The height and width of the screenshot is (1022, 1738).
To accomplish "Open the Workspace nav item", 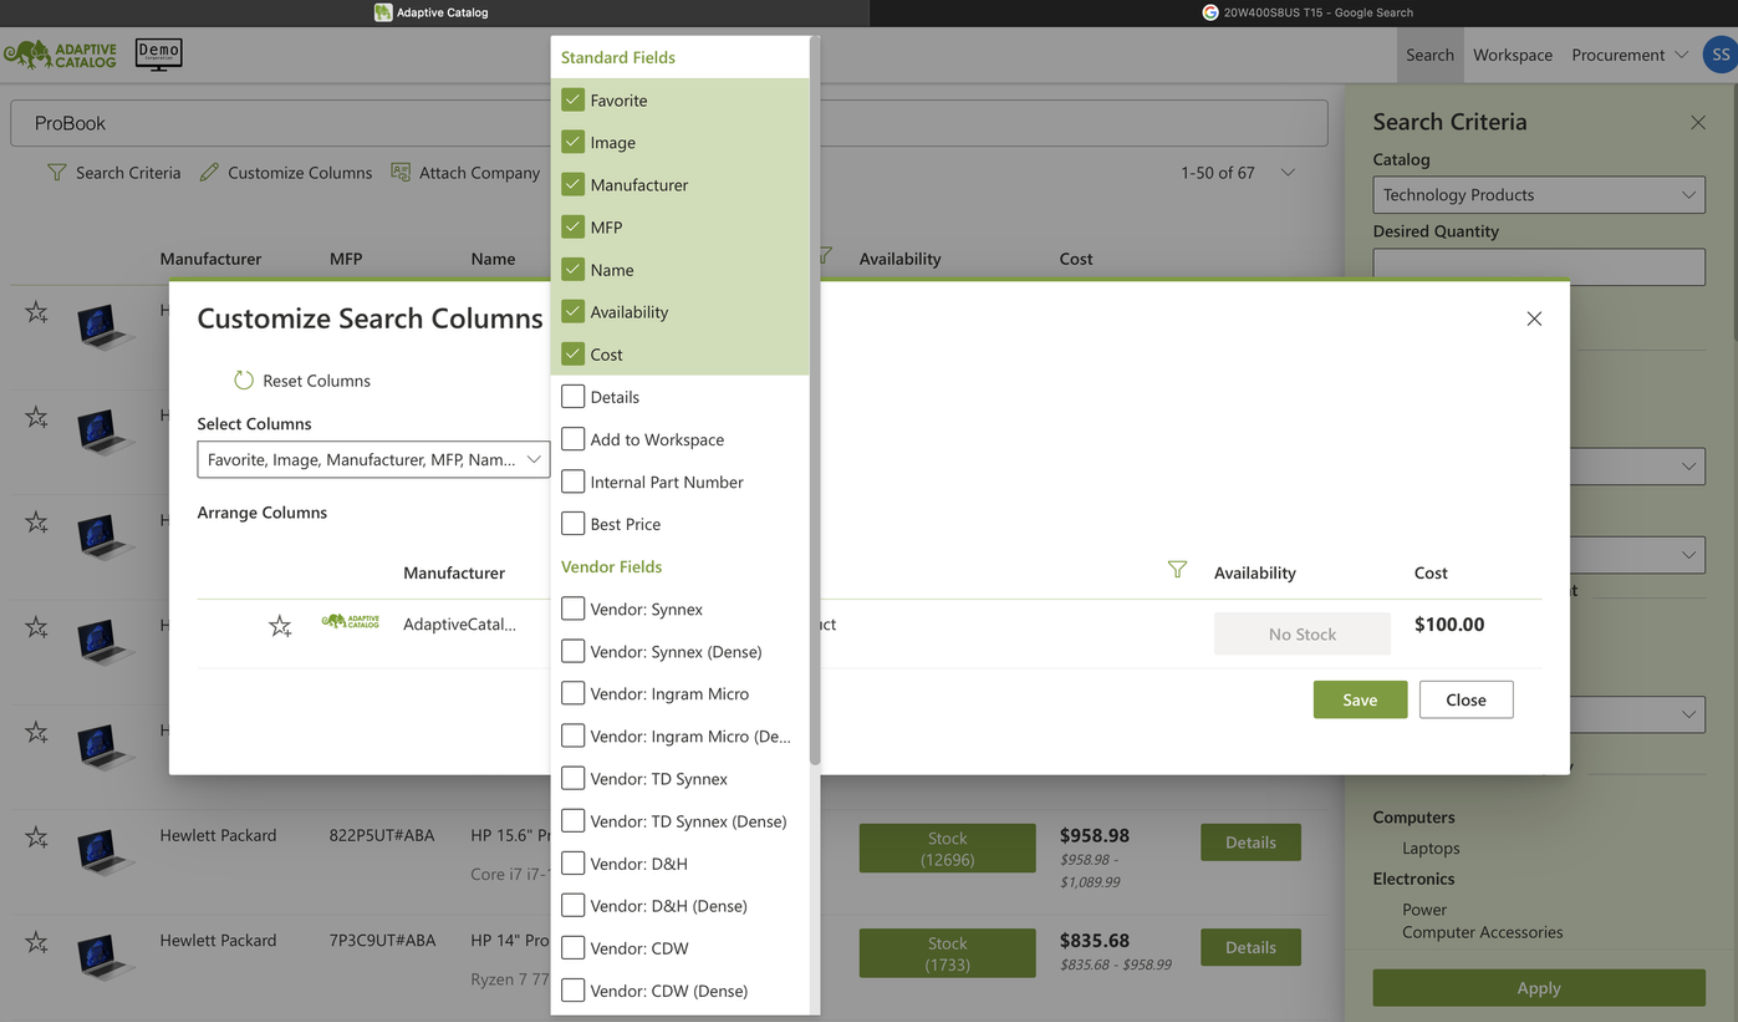I will click(x=1512, y=55).
